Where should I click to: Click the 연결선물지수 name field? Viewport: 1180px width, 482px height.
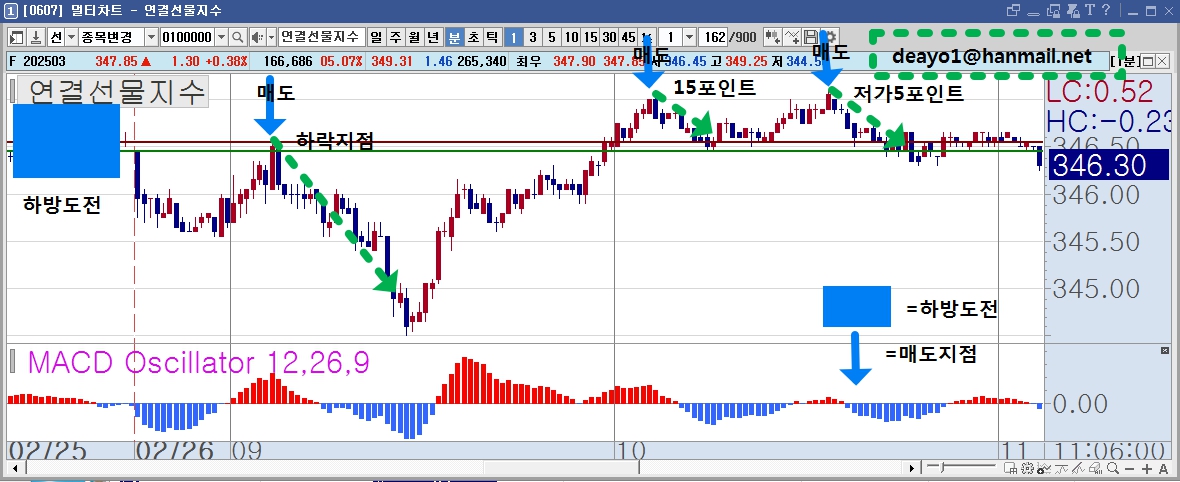point(322,37)
